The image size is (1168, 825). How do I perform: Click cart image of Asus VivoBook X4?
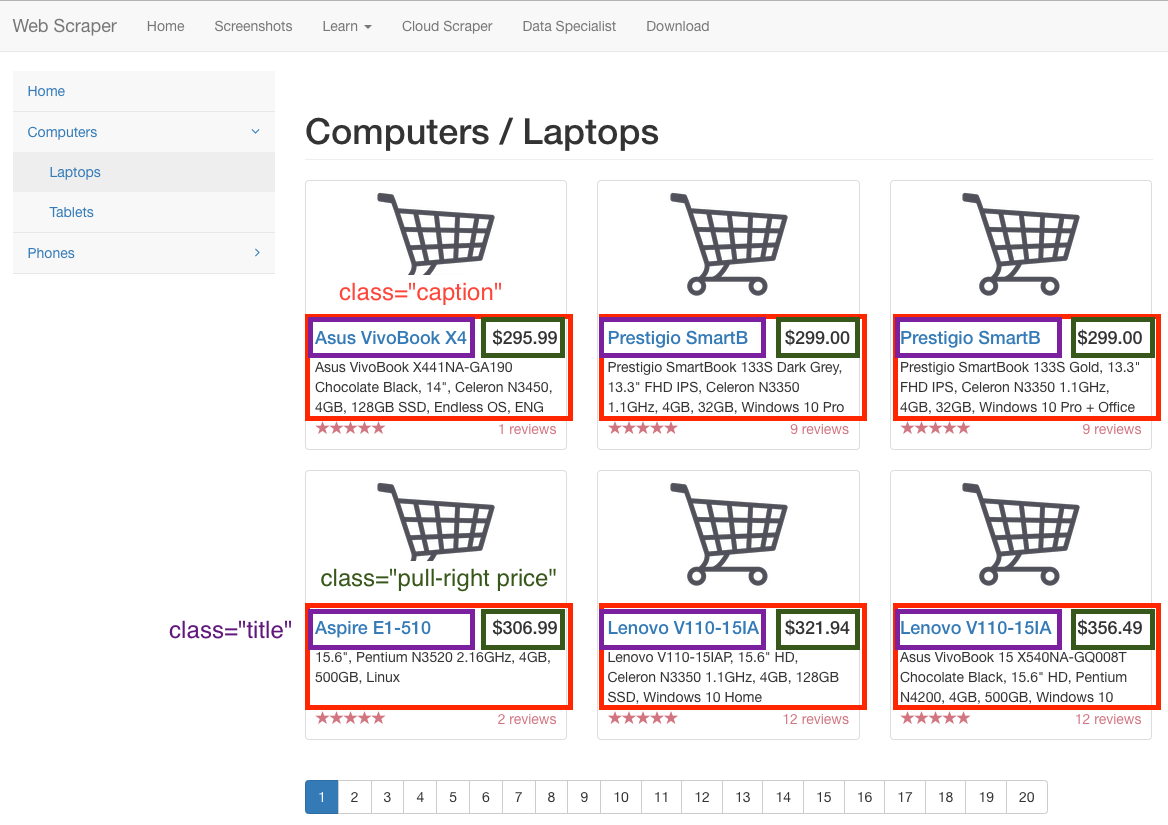point(436,235)
